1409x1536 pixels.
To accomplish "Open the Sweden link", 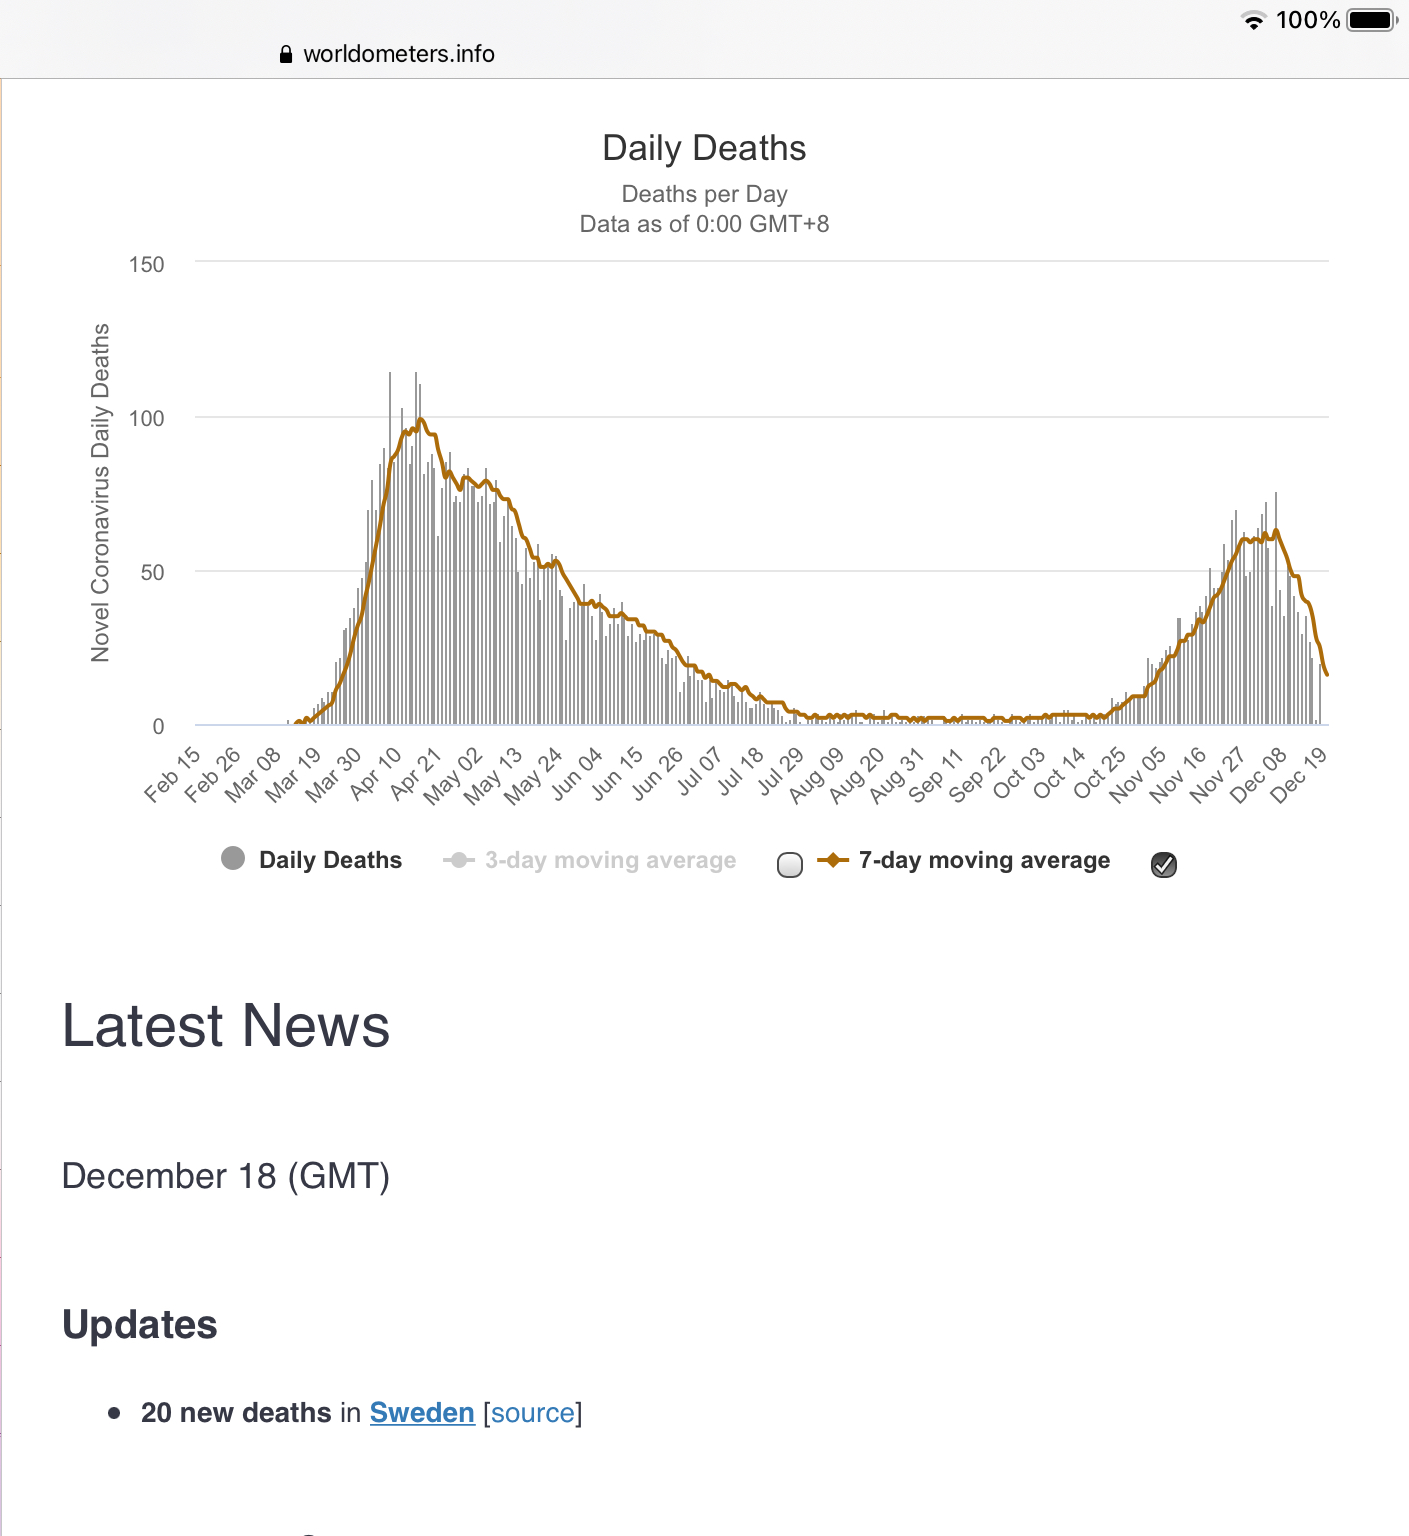I will click(x=422, y=1413).
